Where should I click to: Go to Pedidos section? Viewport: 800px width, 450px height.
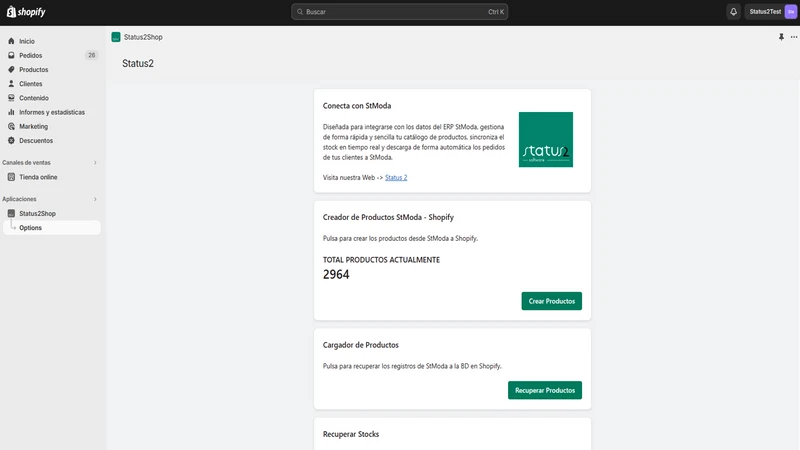[31, 55]
